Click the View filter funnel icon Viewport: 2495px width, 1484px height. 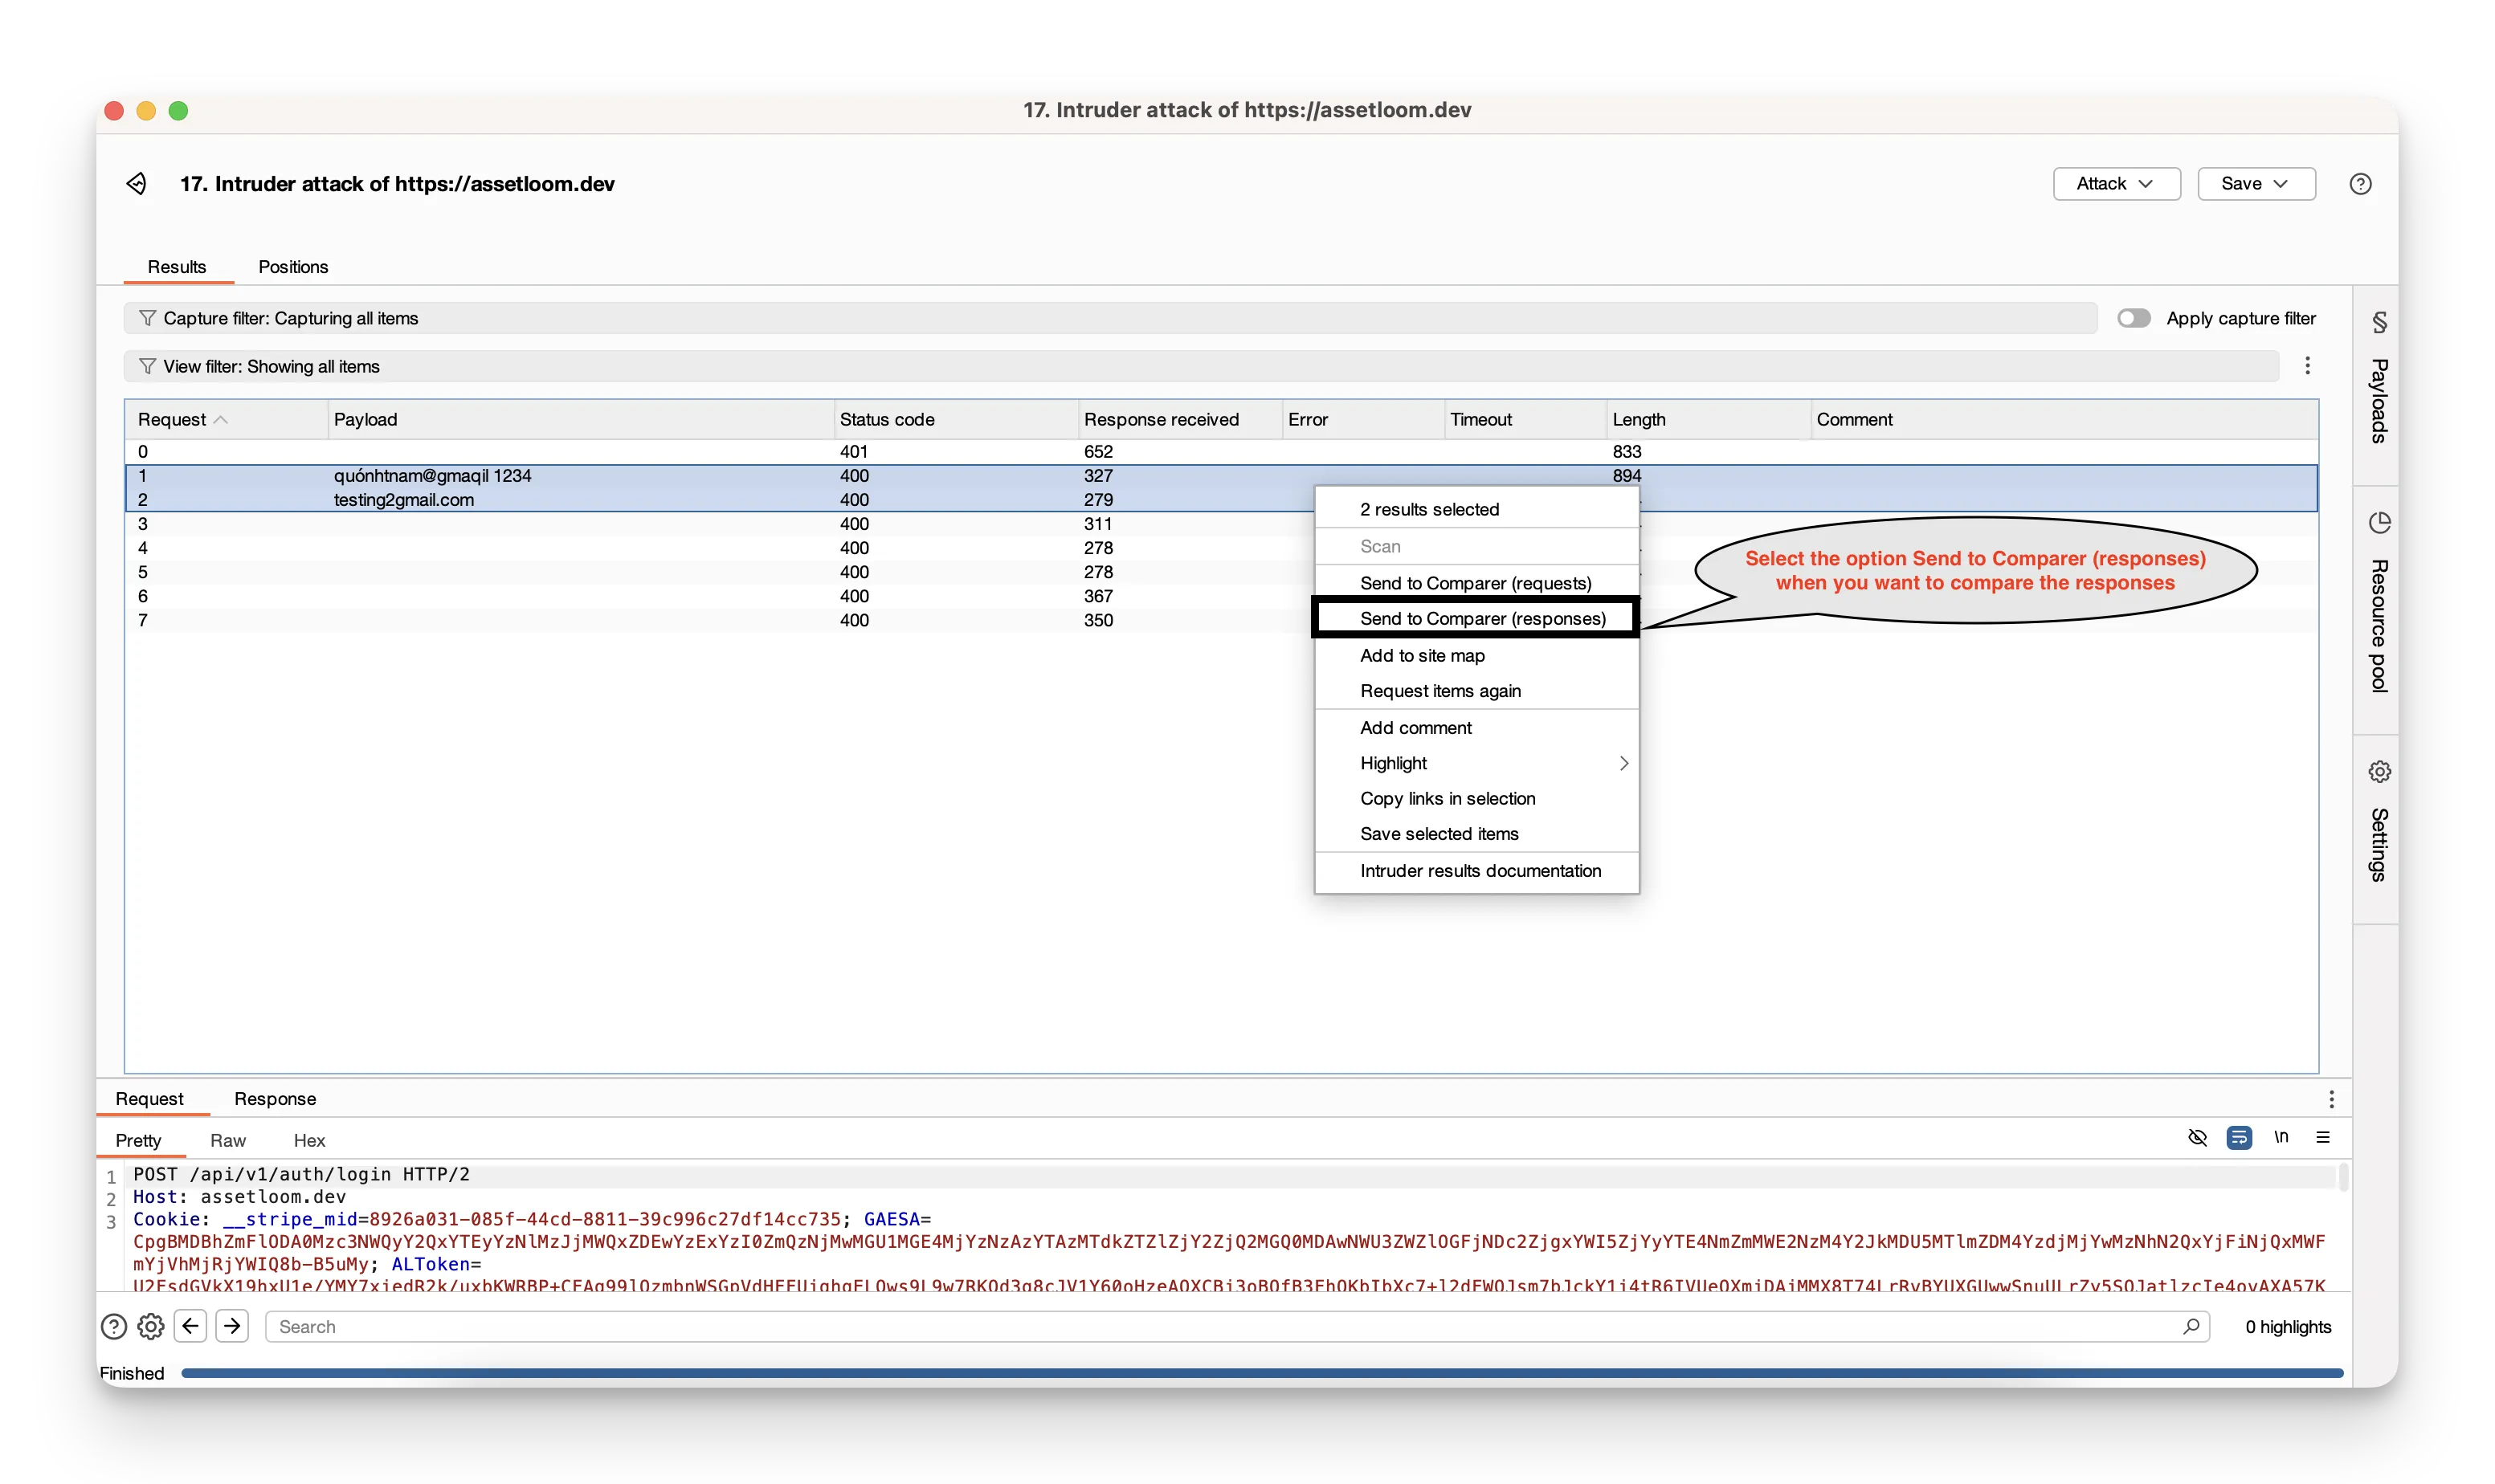pos(147,366)
